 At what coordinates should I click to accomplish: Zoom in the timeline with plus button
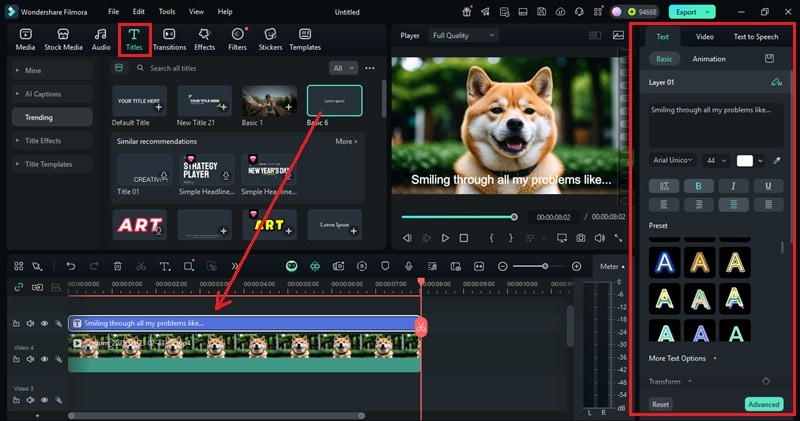(577, 266)
